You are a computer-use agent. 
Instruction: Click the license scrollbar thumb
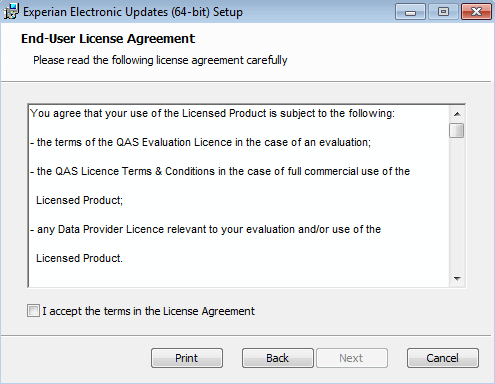click(x=457, y=130)
